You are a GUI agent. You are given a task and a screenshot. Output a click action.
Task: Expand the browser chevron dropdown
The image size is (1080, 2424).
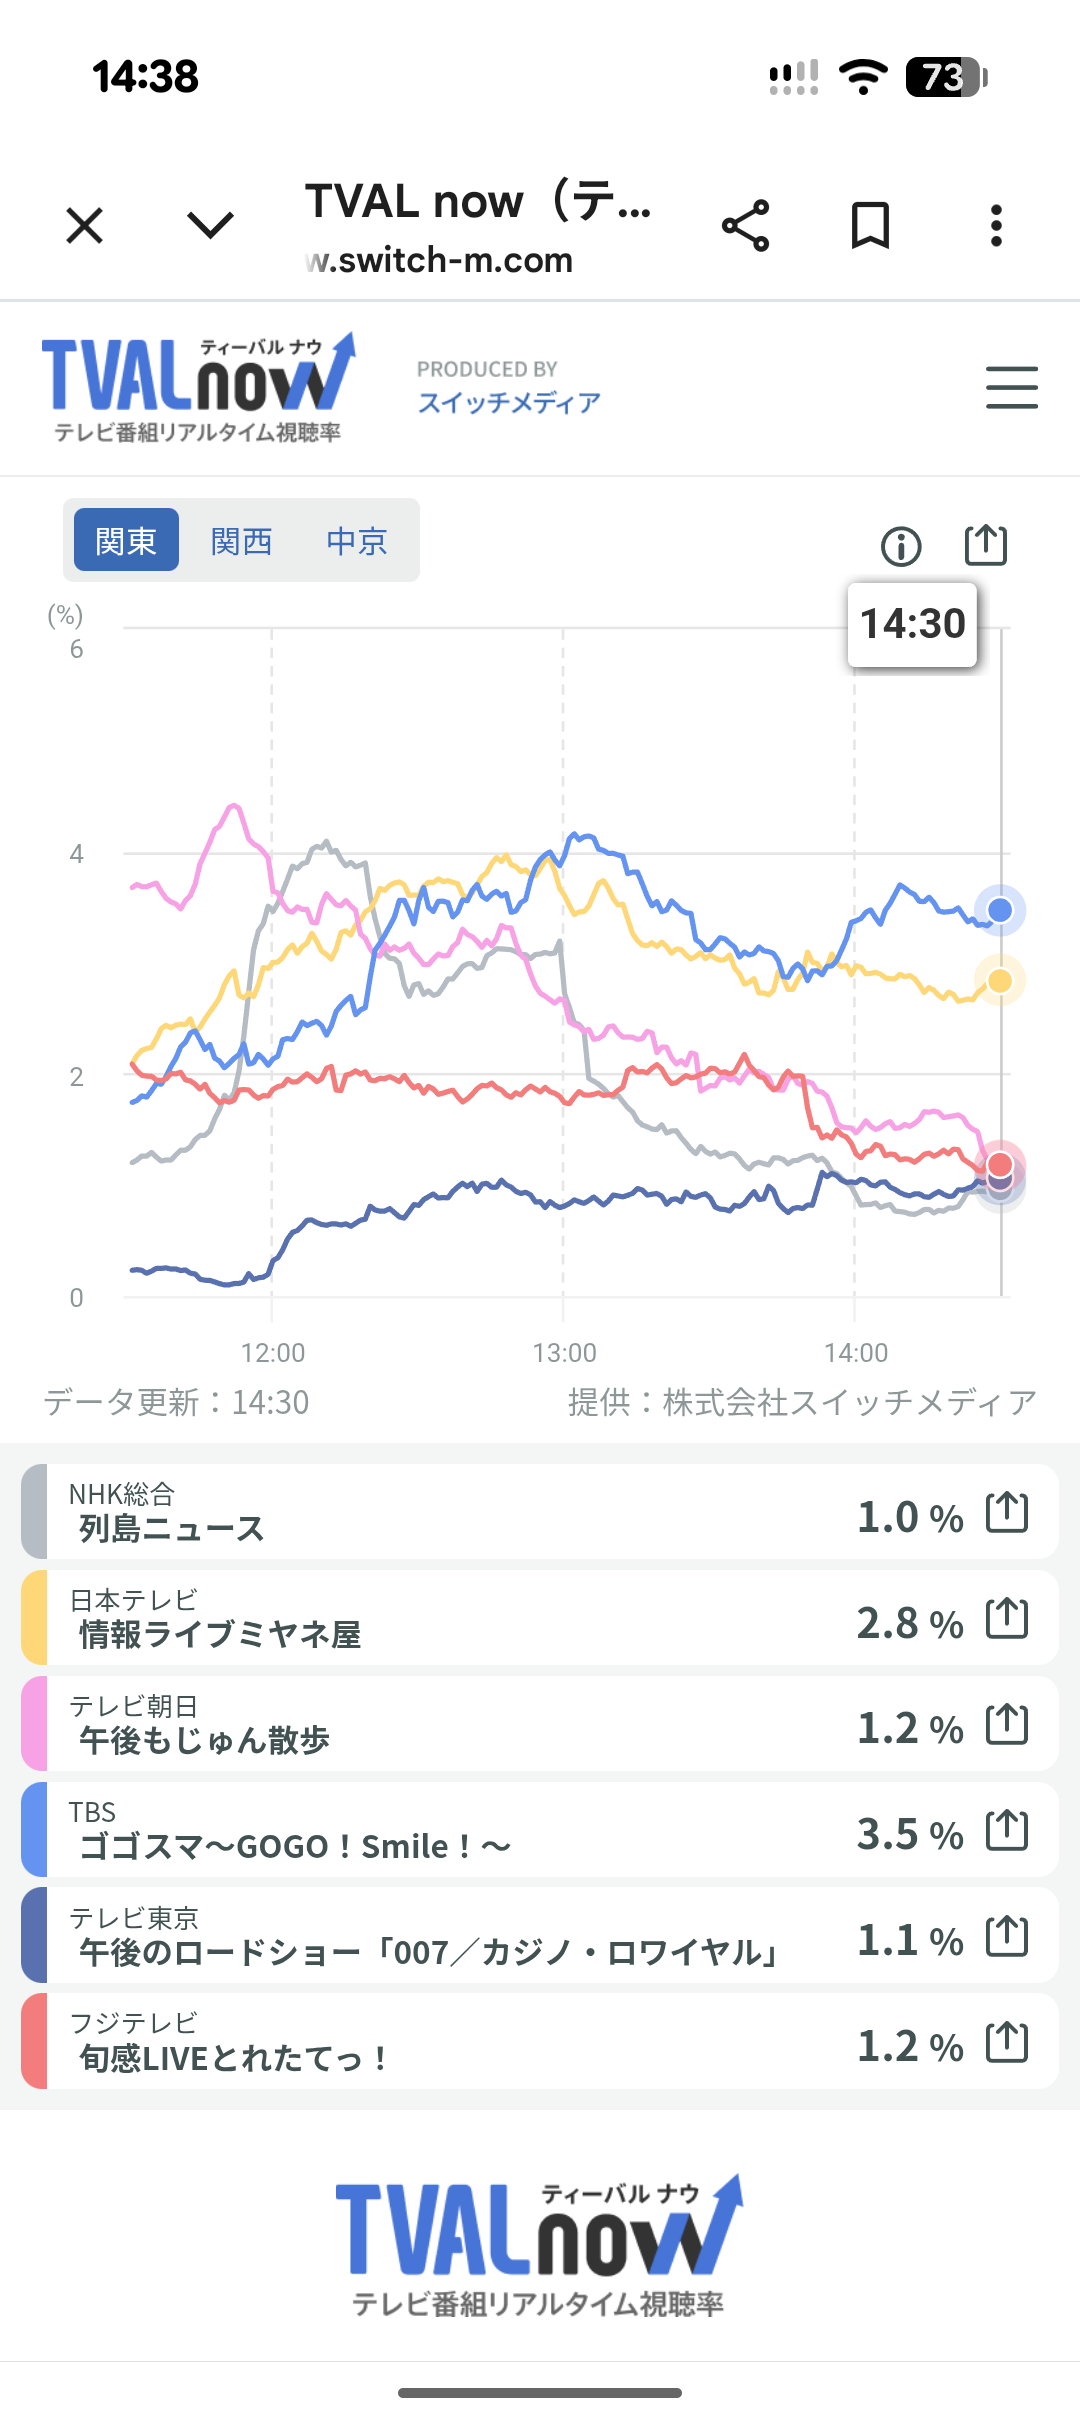click(x=211, y=225)
